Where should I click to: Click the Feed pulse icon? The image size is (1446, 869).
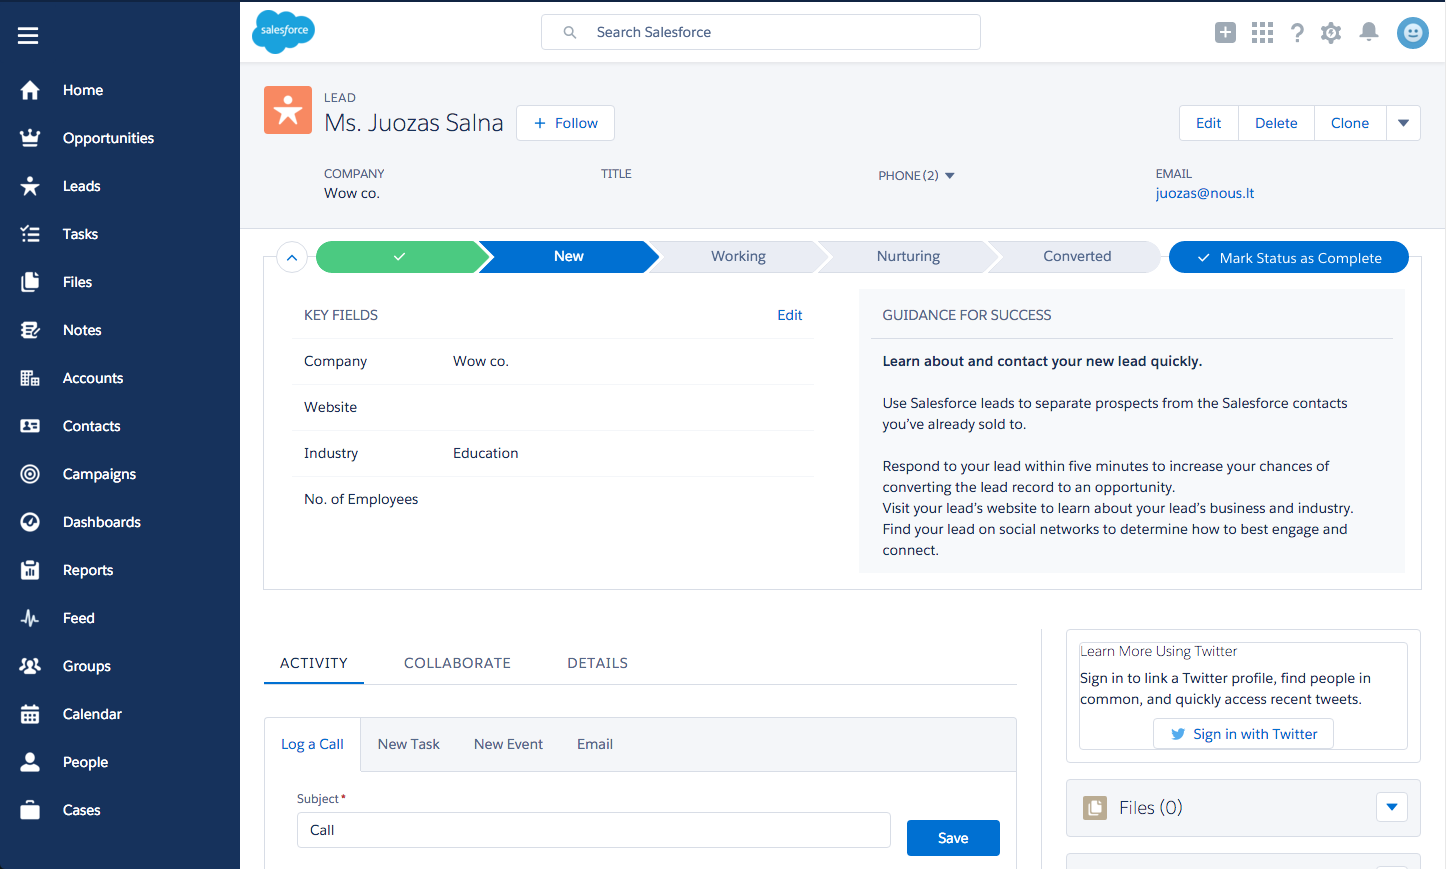[x=30, y=618]
